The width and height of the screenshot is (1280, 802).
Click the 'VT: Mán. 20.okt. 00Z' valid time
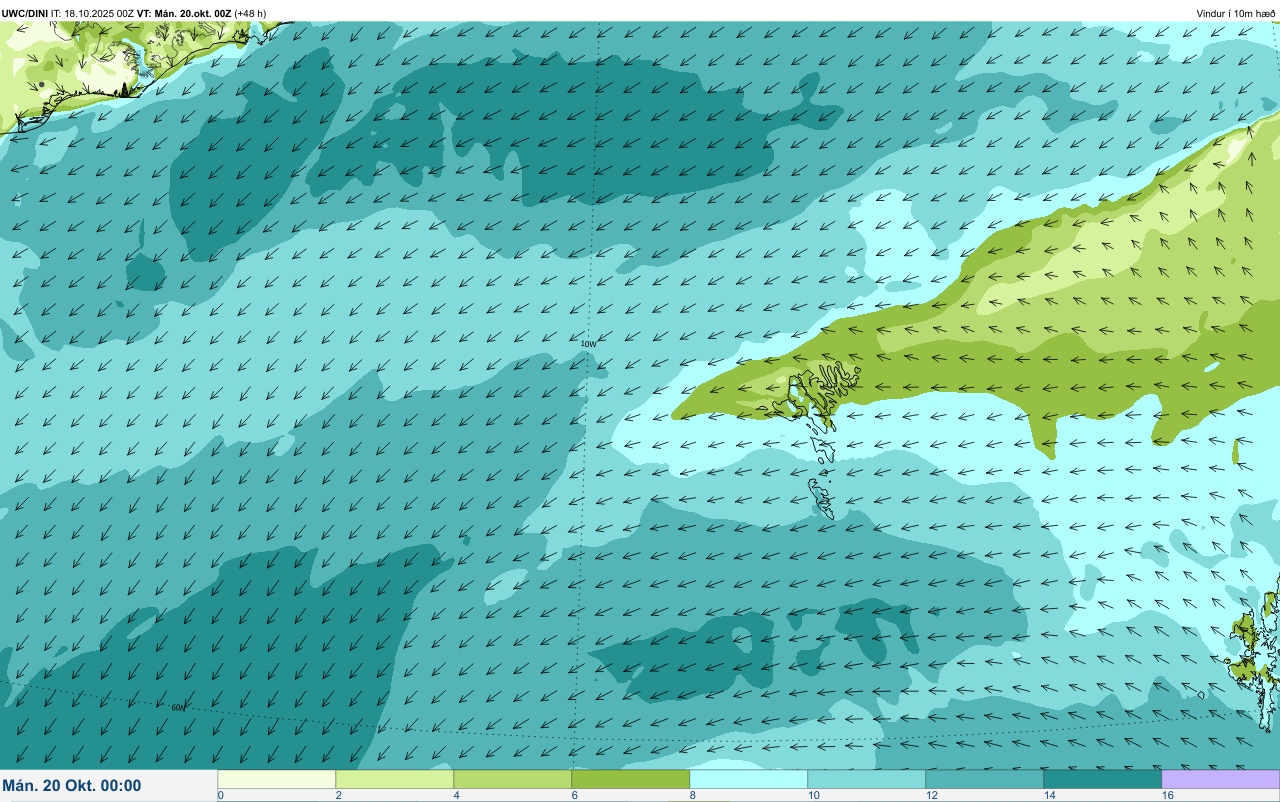click(x=184, y=14)
